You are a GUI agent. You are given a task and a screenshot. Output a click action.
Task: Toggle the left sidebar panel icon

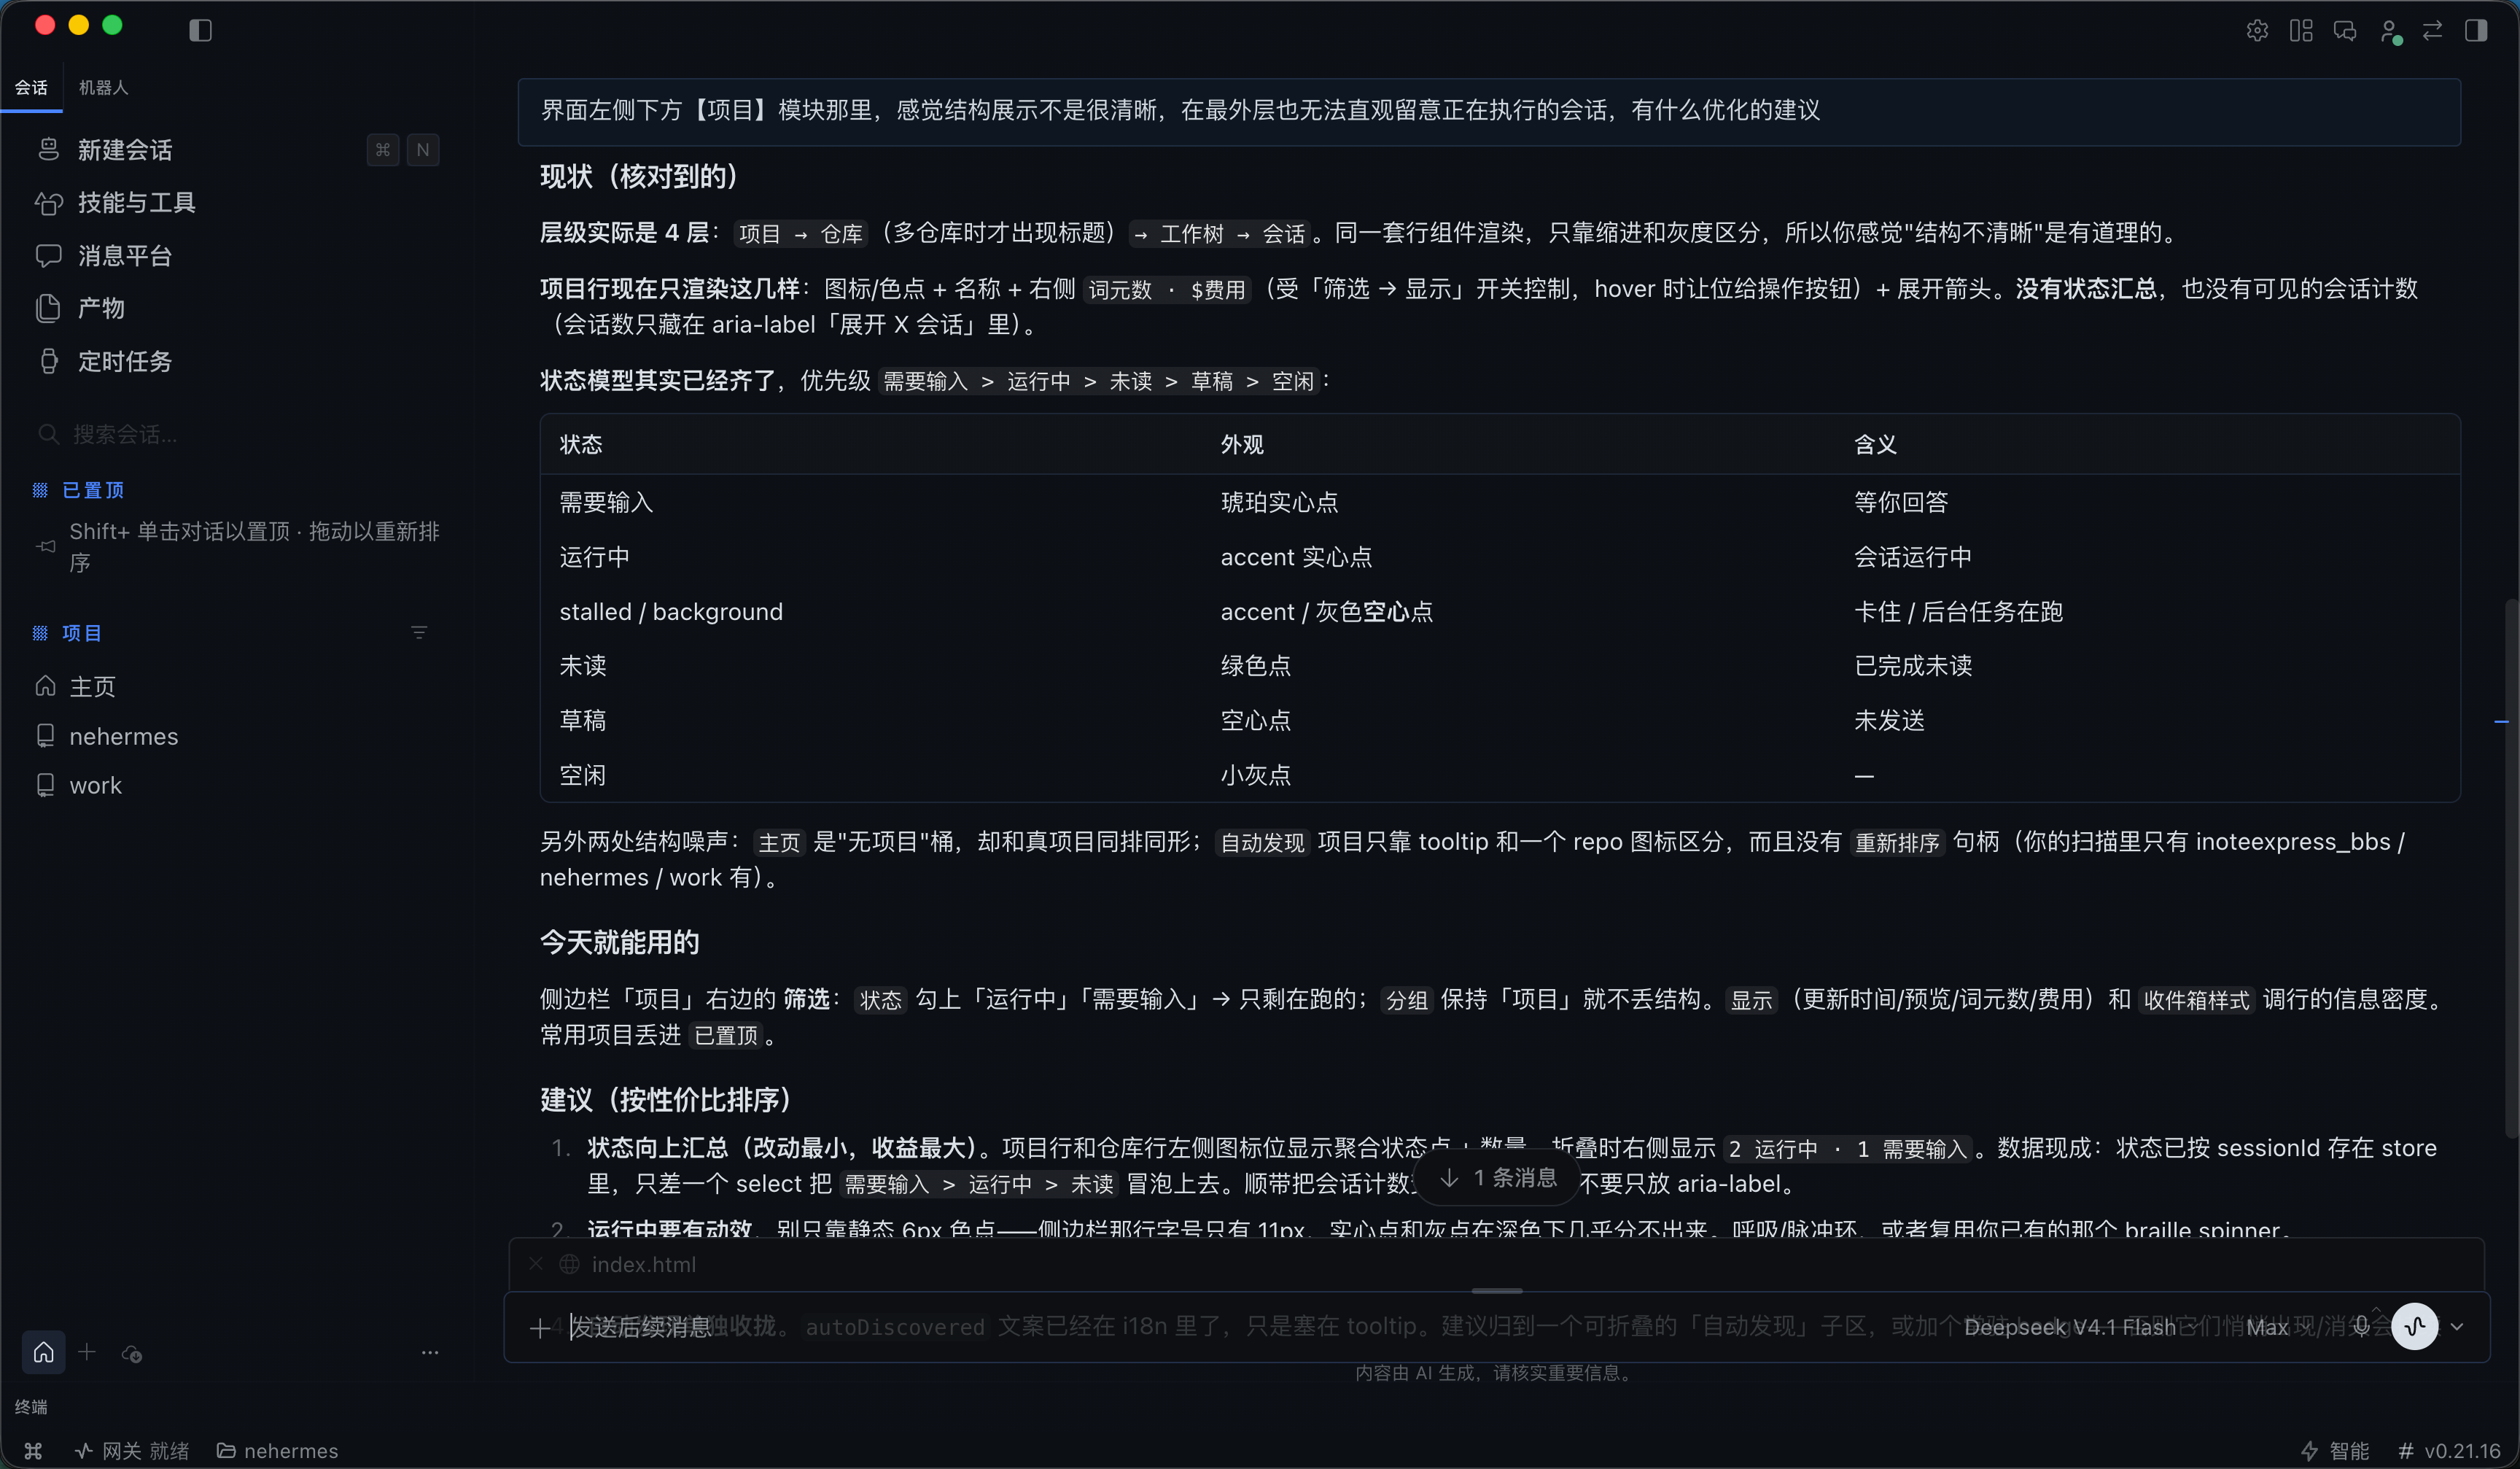(200, 30)
